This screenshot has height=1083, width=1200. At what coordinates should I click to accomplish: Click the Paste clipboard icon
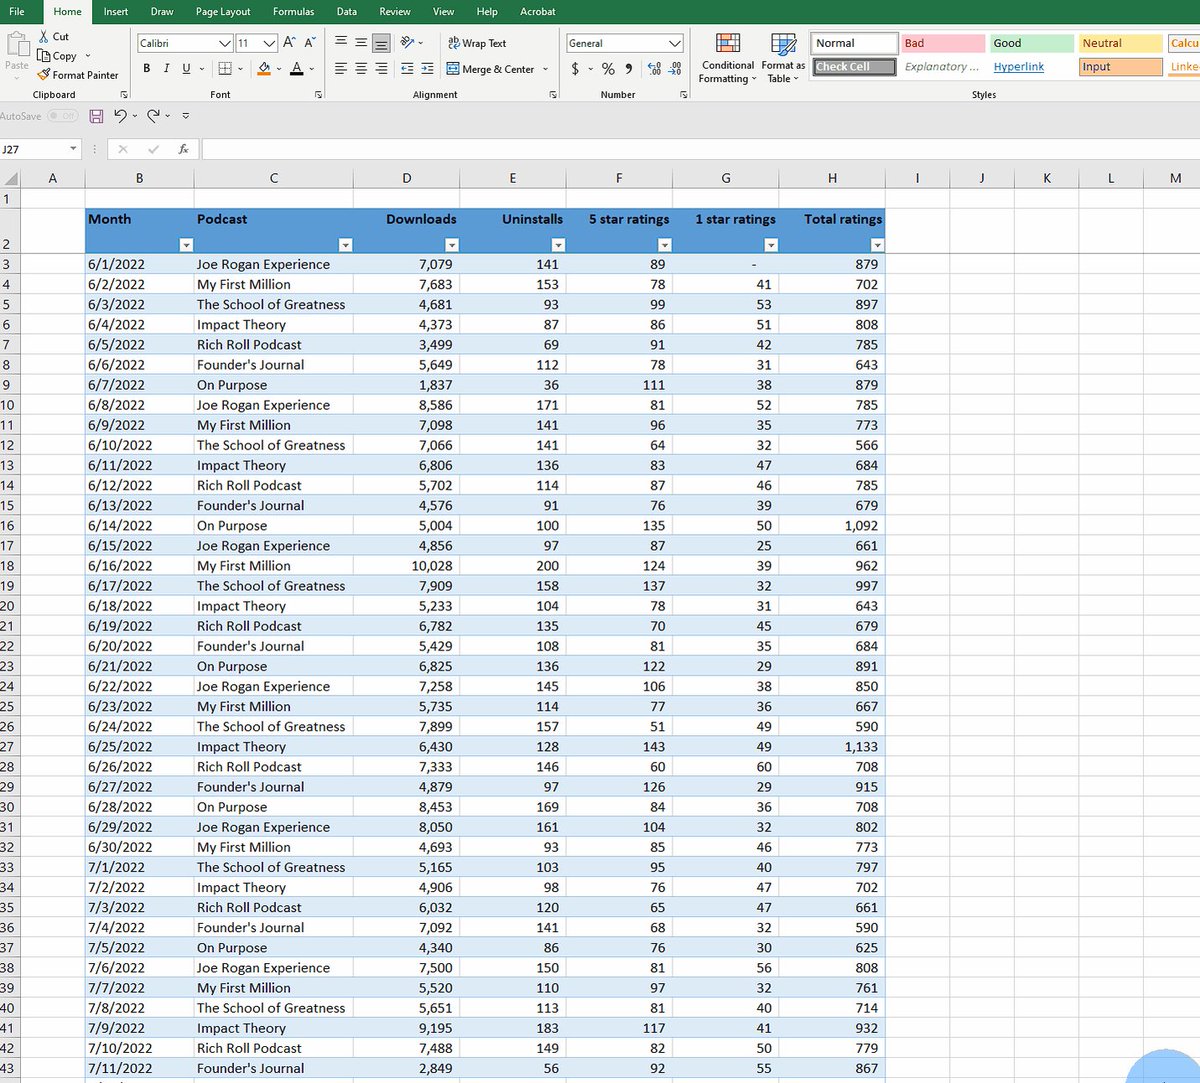pos(17,43)
